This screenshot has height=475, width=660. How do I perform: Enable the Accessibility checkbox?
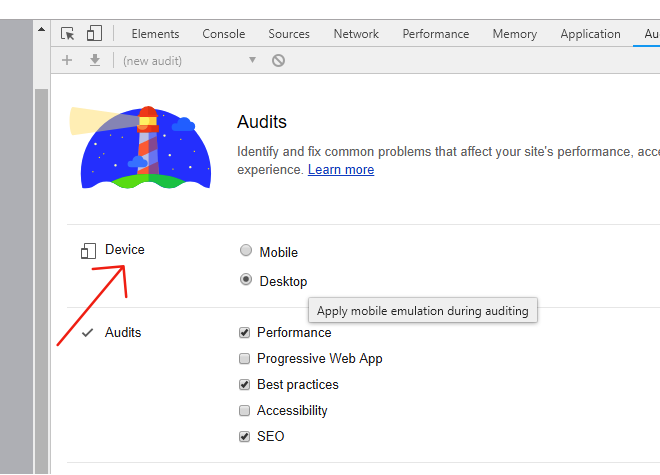point(245,411)
